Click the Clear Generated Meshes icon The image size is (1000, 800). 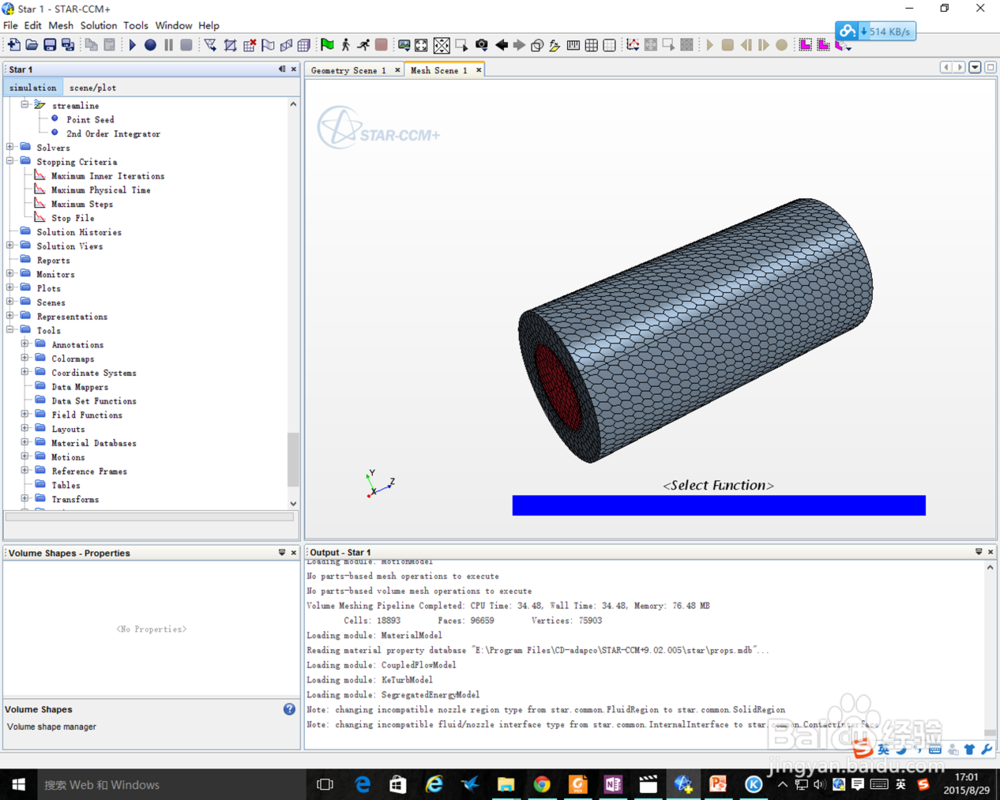coord(249,45)
